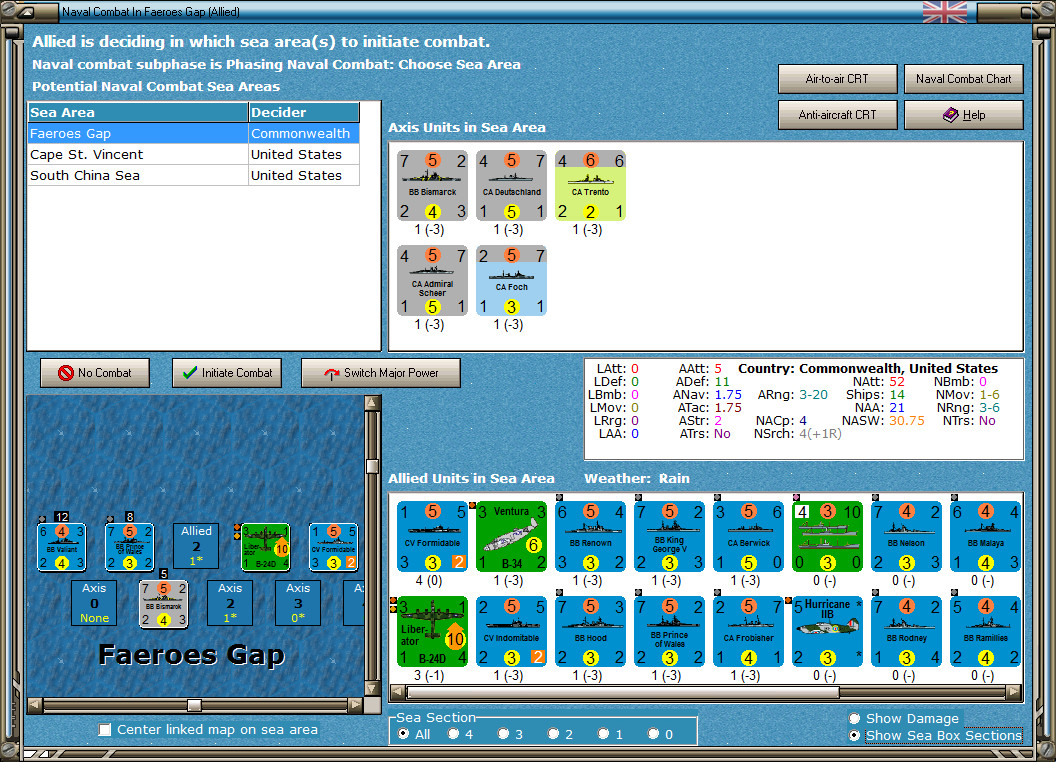1056x762 pixels.
Task: Select the BB Rodney unit counter
Action: 906,631
